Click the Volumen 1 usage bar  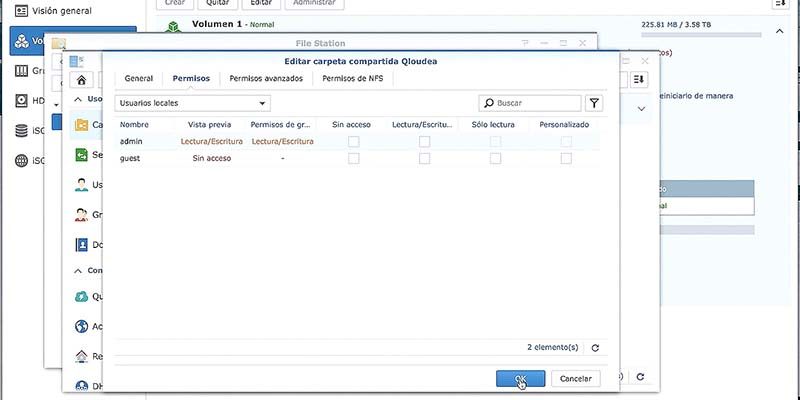(x=701, y=35)
